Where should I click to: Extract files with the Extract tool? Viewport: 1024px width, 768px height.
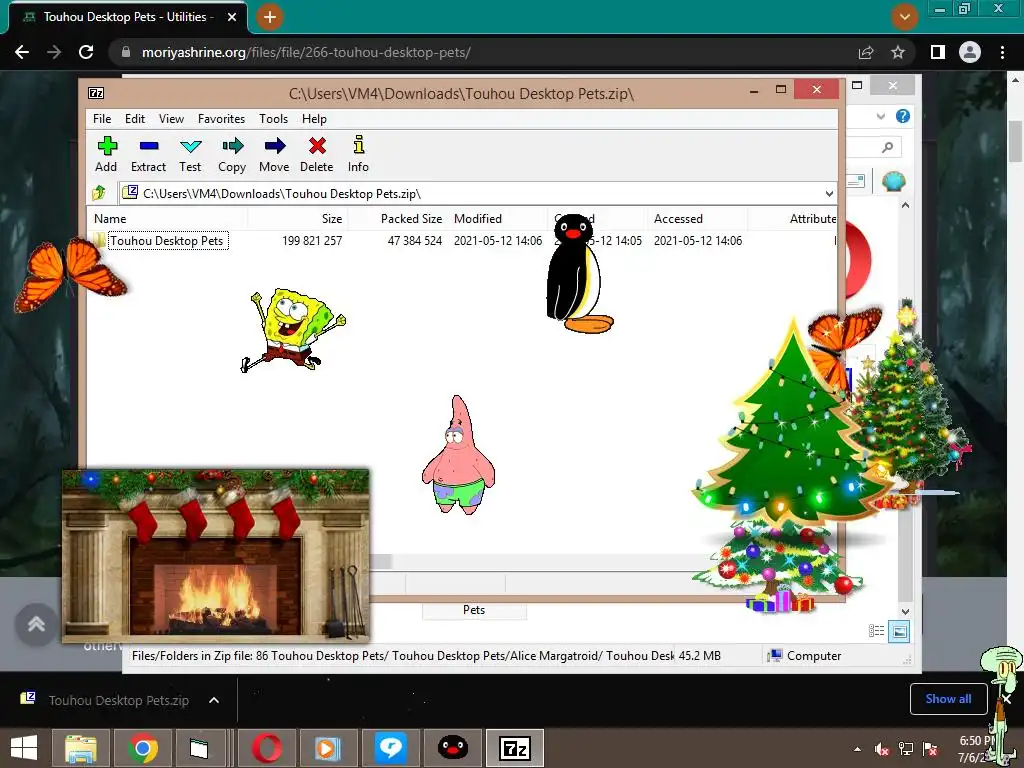(x=148, y=154)
